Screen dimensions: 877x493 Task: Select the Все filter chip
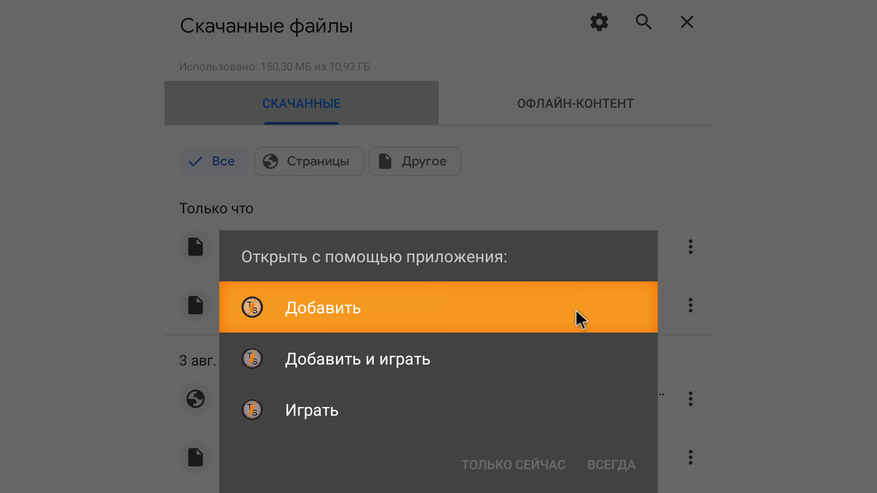[x=213, y=161]
